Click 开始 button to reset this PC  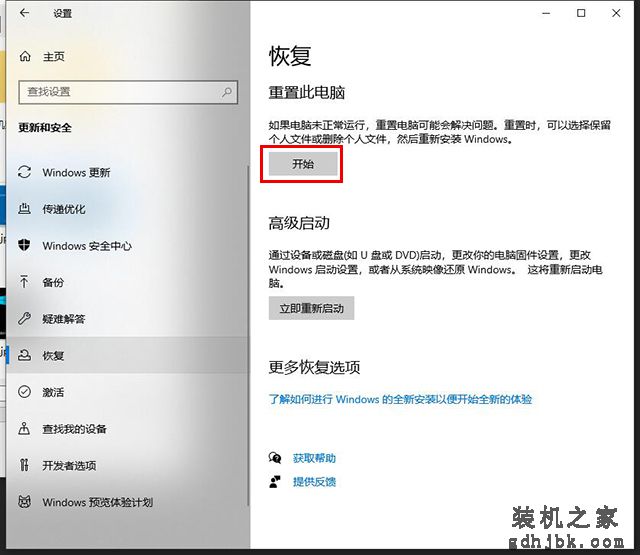click(303, 164)
